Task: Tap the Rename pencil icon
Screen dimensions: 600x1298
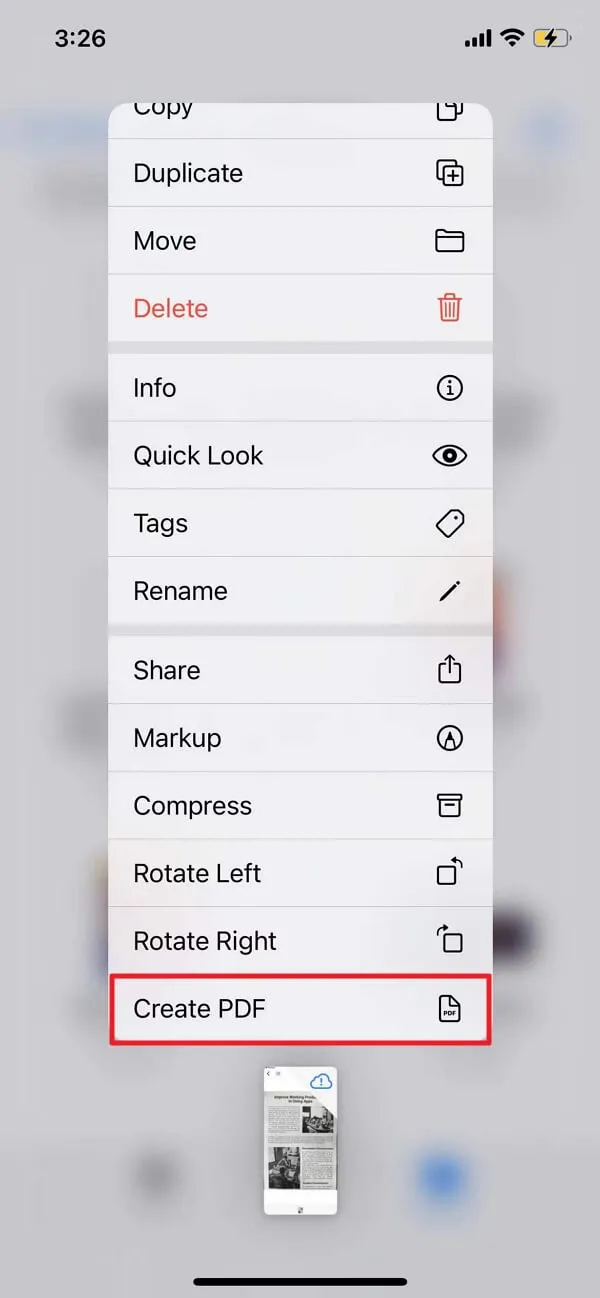Action: tap(450, 591)
